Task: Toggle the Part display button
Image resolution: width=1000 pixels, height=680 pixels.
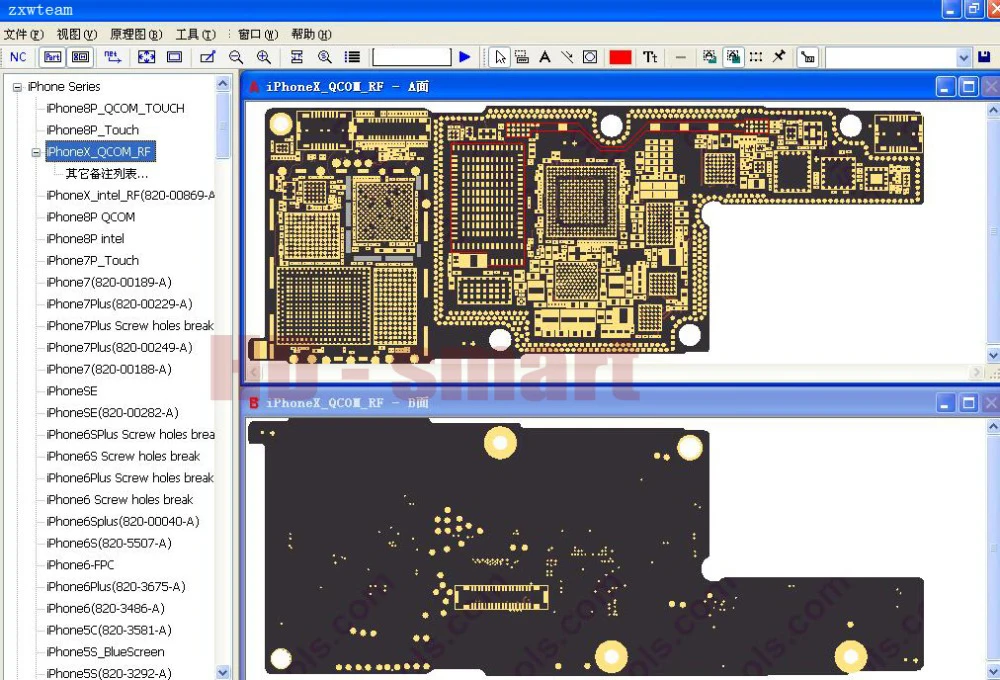Action: (x=52, y=57)
